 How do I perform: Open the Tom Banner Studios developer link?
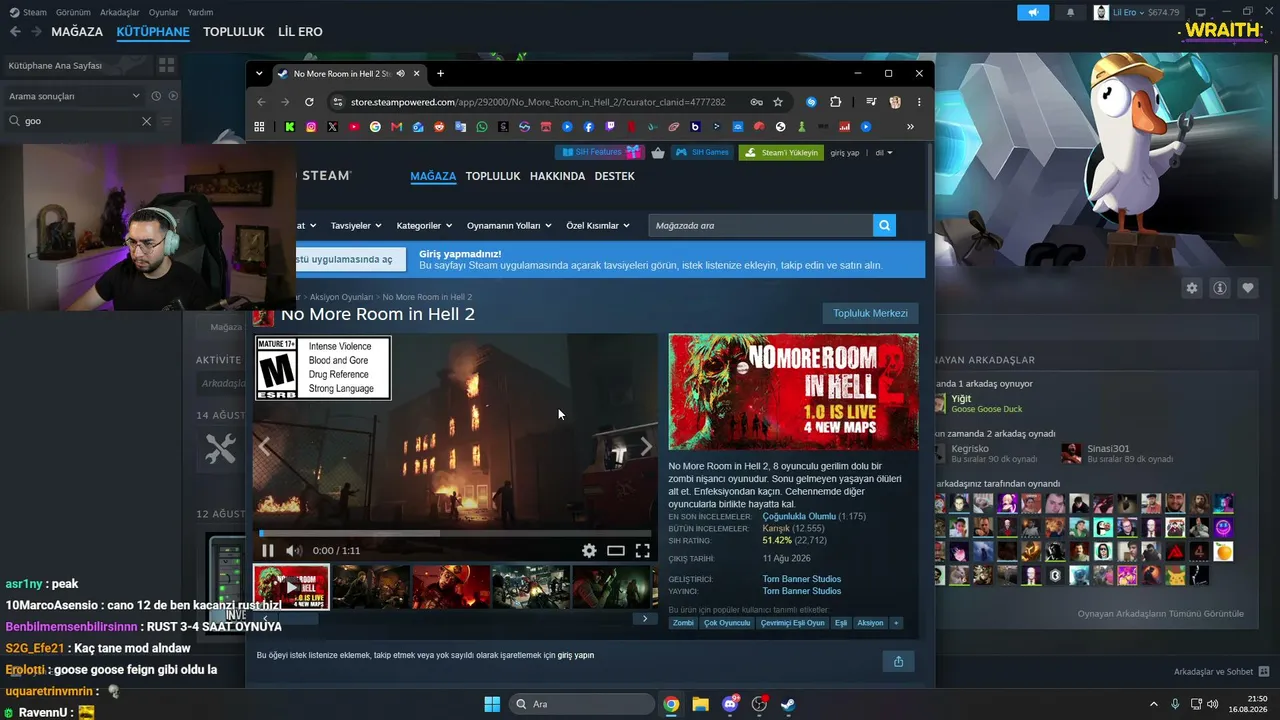tap(802, 579)
